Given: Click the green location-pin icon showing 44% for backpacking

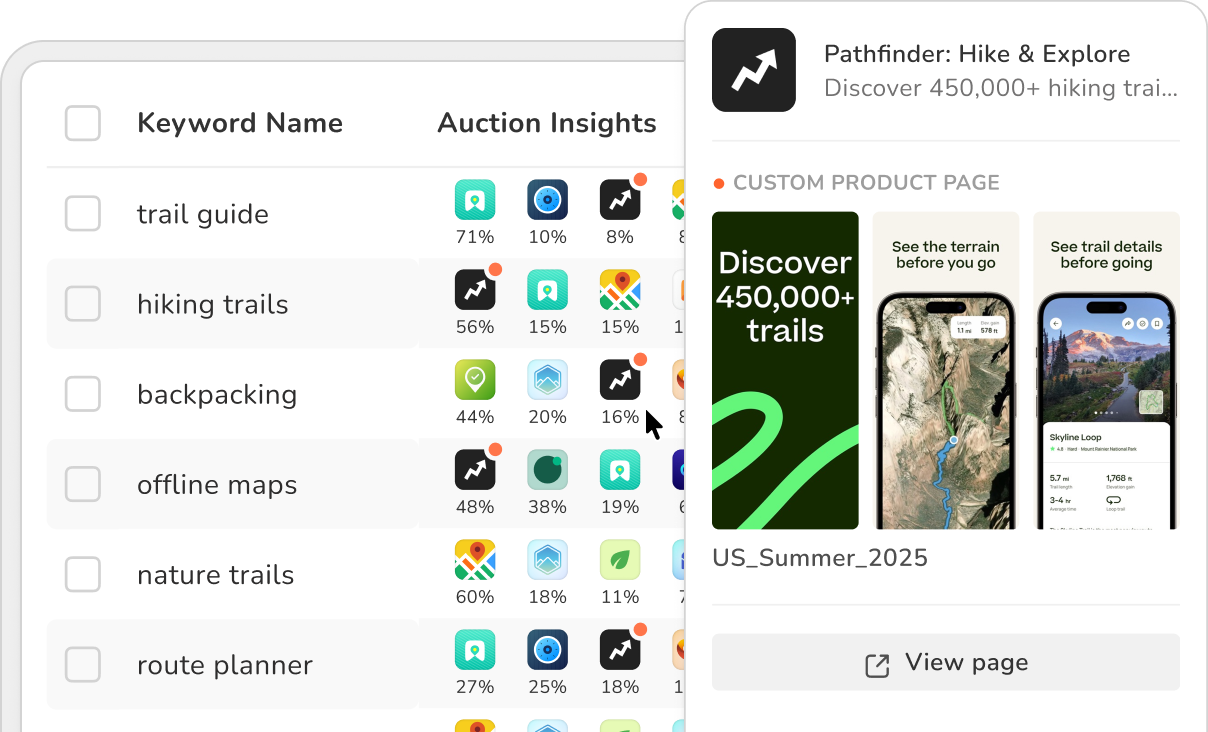Looking at the screenshot, I should [x=475, y=379].
